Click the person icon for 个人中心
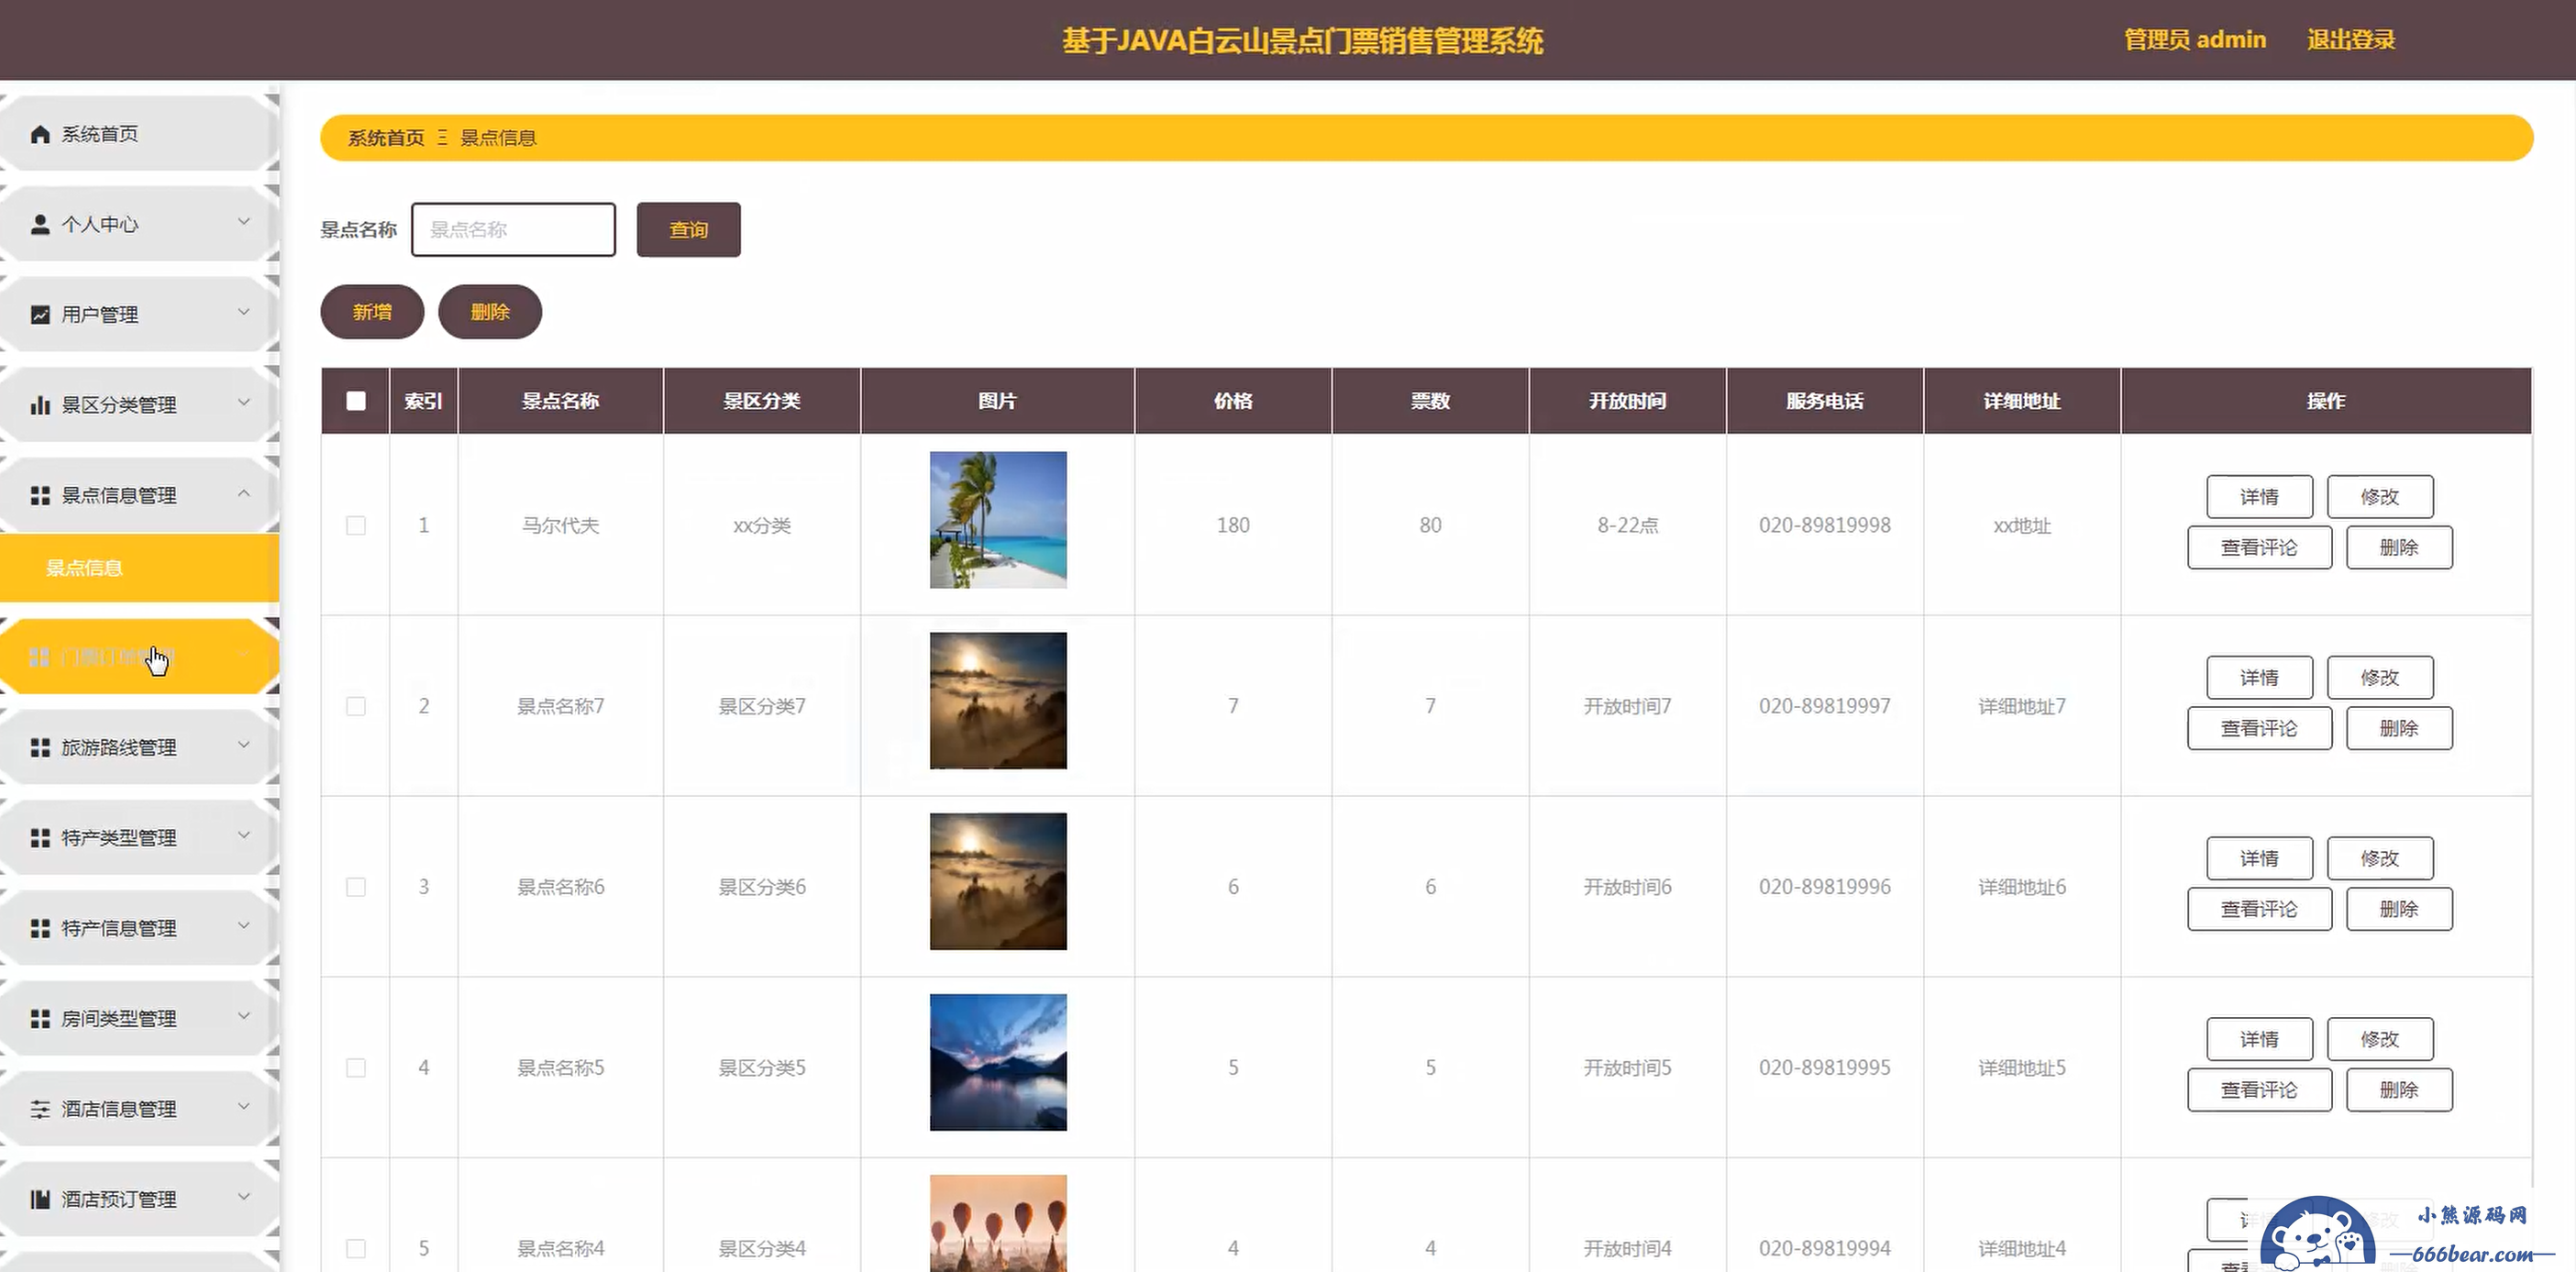This screenshot has width=2576, height=1272. click(x=40, y=224)
